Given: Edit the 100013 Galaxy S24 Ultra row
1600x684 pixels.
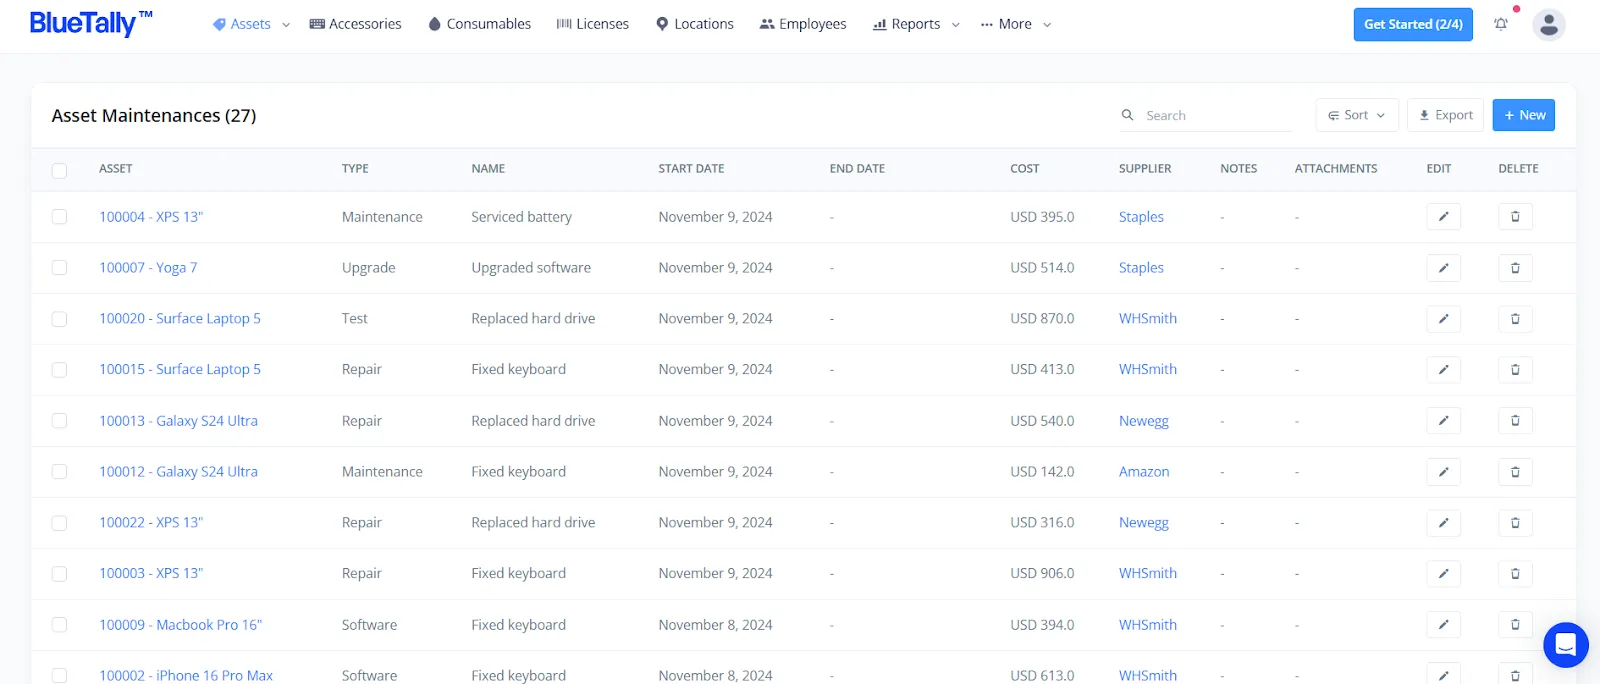Looking at the screenshot, I should [x=1443, y=421].
